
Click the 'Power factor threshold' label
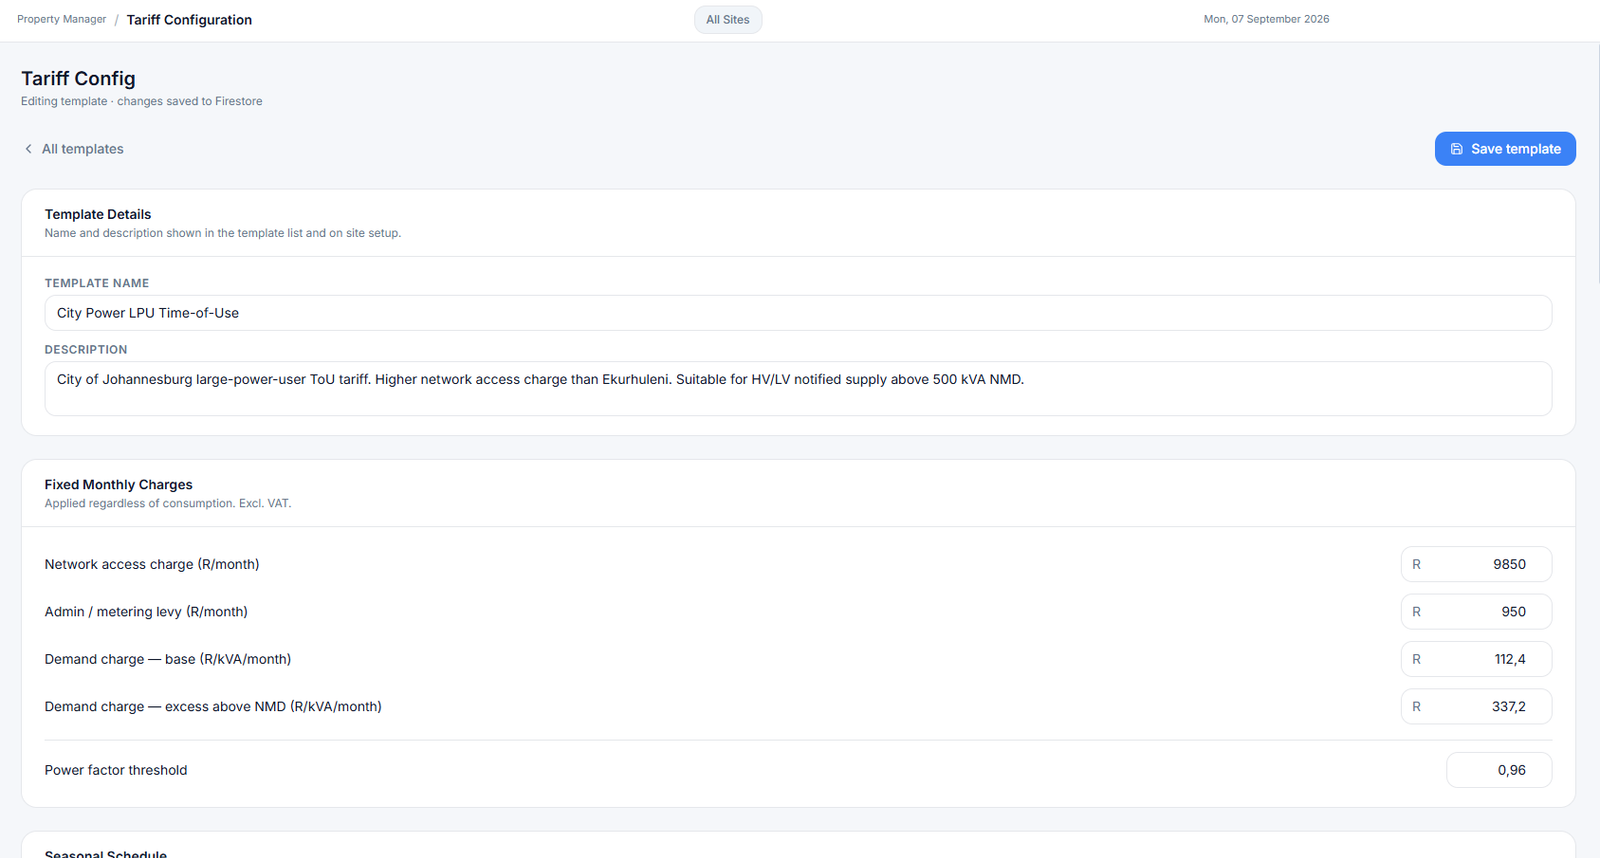pyautogui.click(x=116, y=770)
